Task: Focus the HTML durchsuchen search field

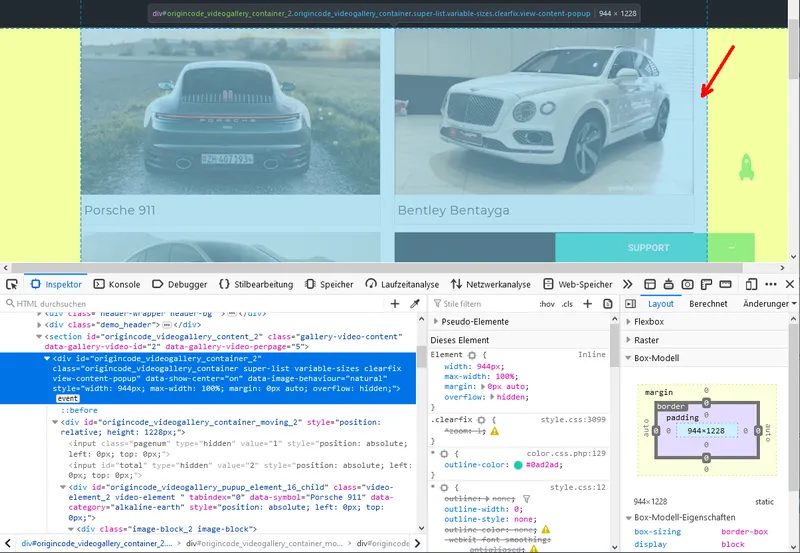Action: pos(194,304)
